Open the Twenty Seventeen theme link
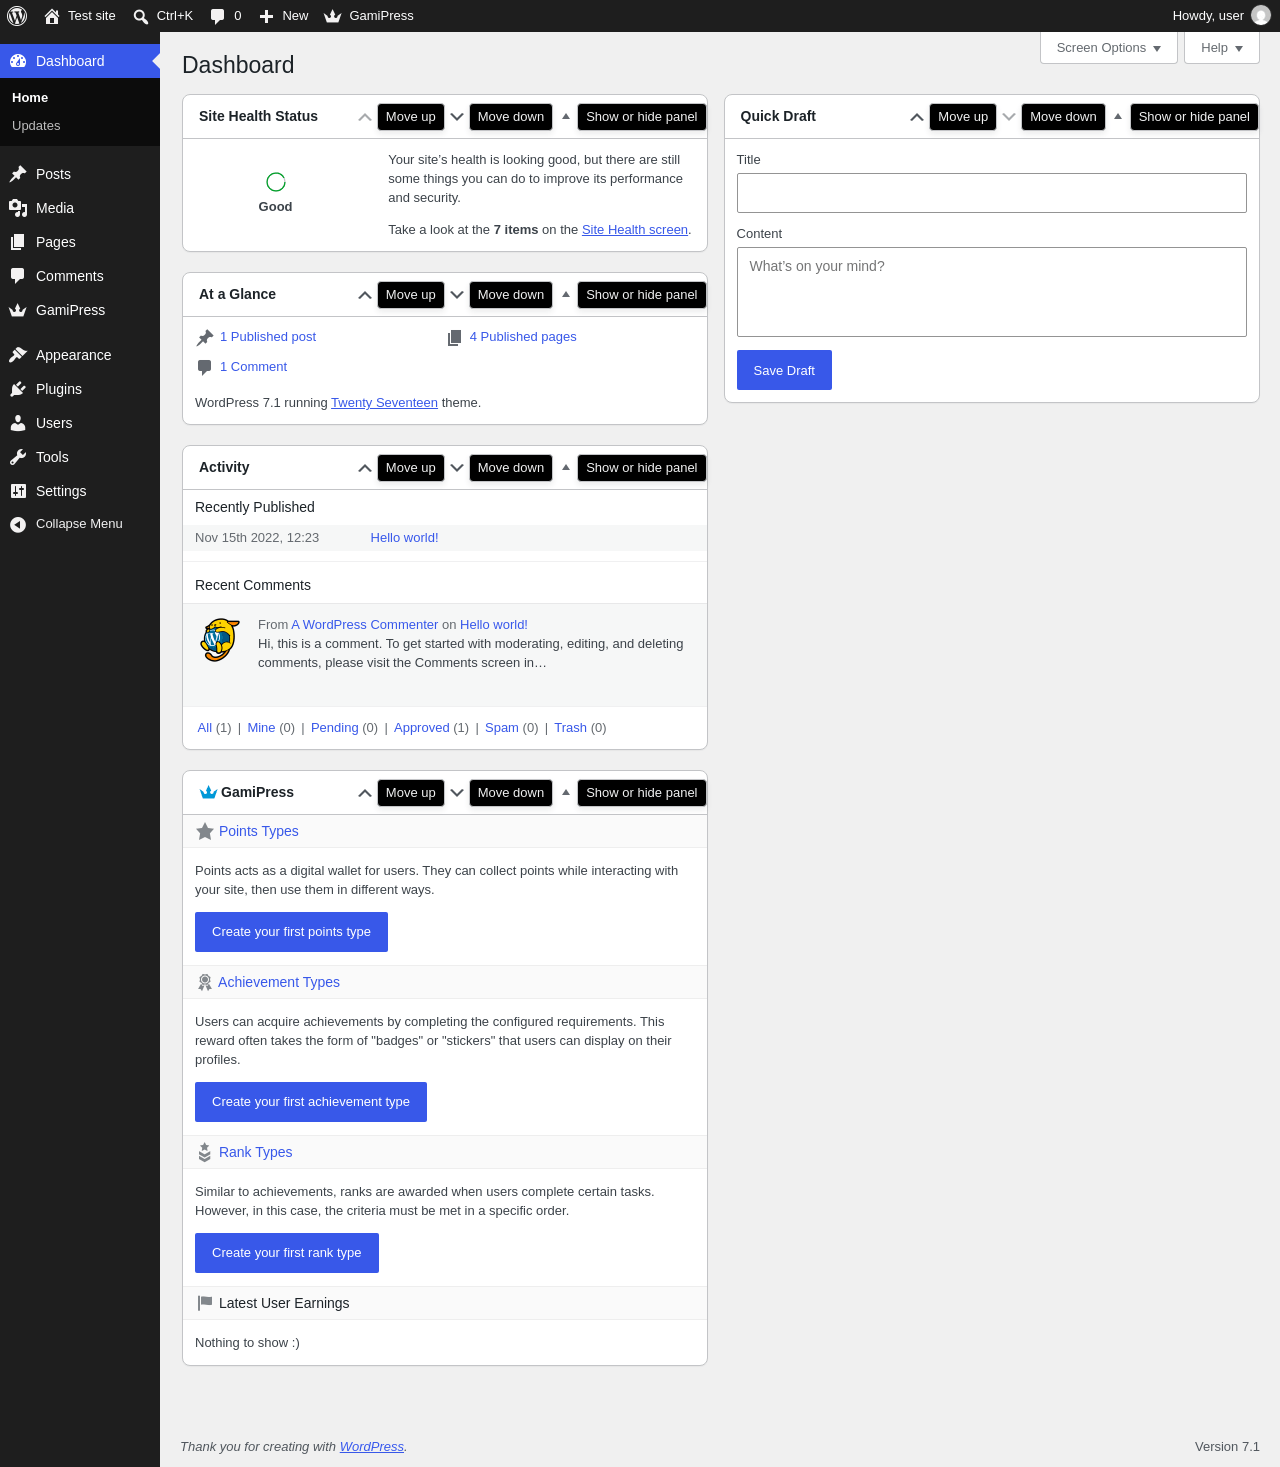This screenshot has height=1467, width=1280. click(384, 403)
